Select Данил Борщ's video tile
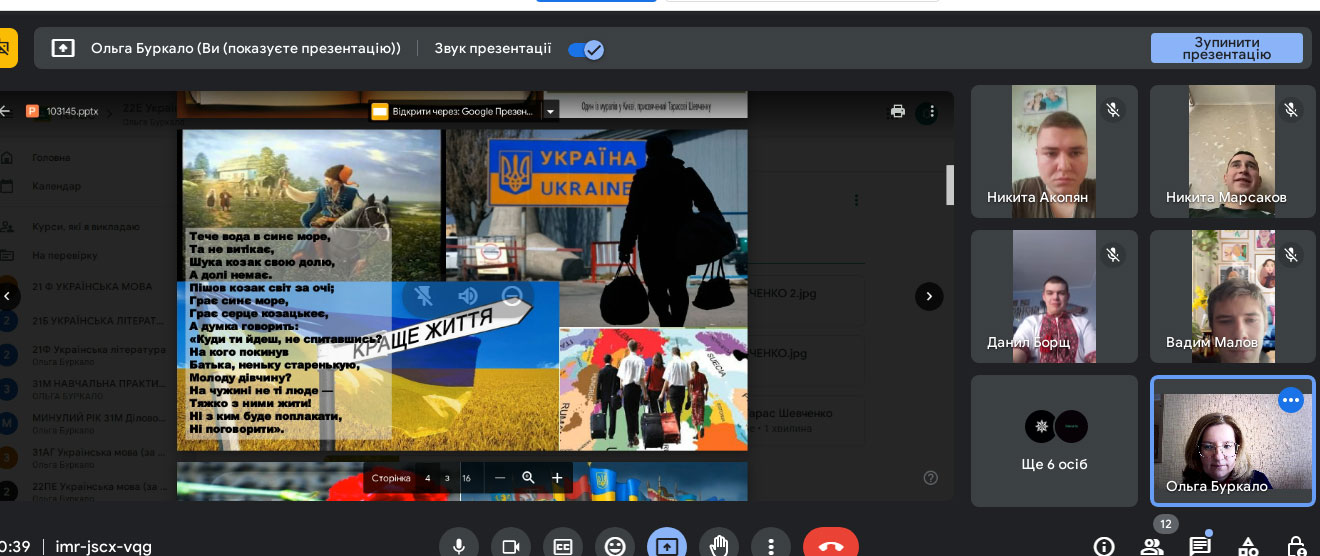The height and width of the screenshot is (556, 1320). 1054,296
